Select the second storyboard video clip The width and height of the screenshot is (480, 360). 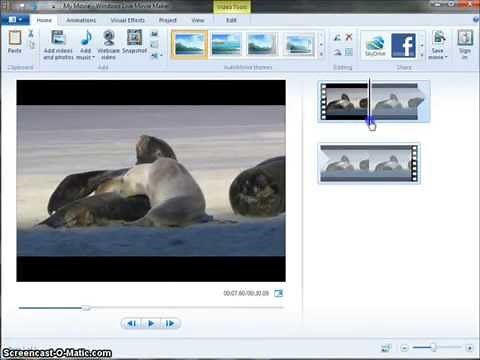point(369,163)
